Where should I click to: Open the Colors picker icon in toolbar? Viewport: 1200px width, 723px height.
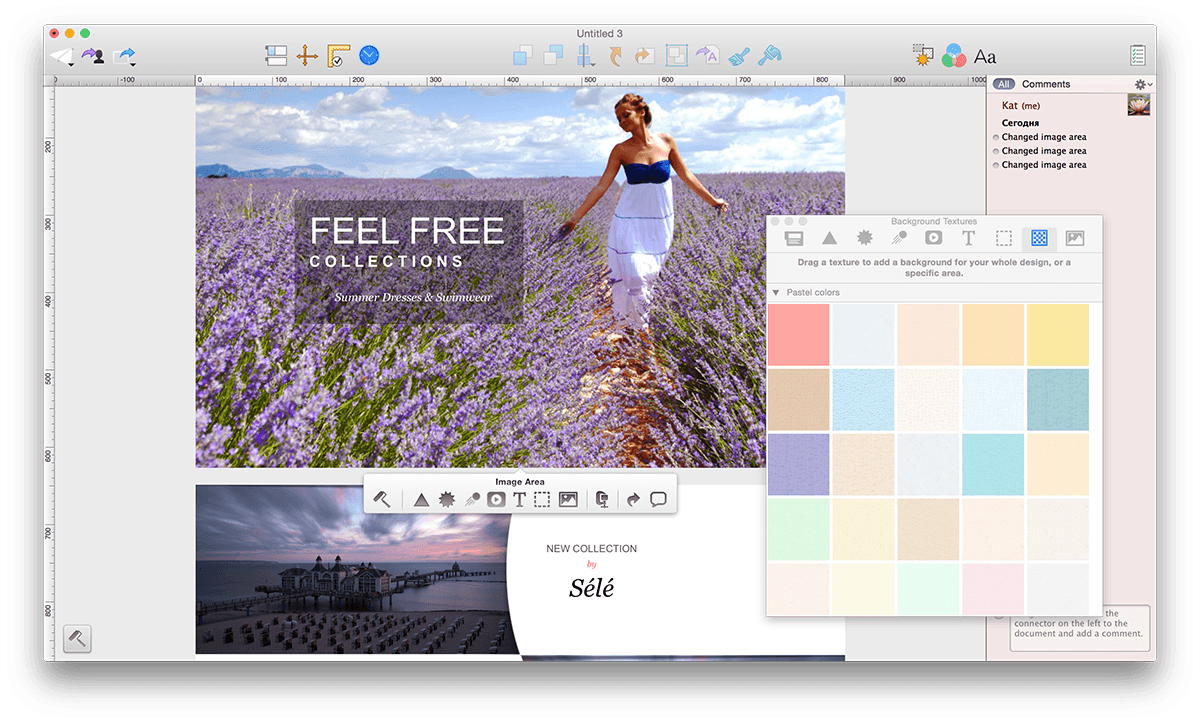953,56
